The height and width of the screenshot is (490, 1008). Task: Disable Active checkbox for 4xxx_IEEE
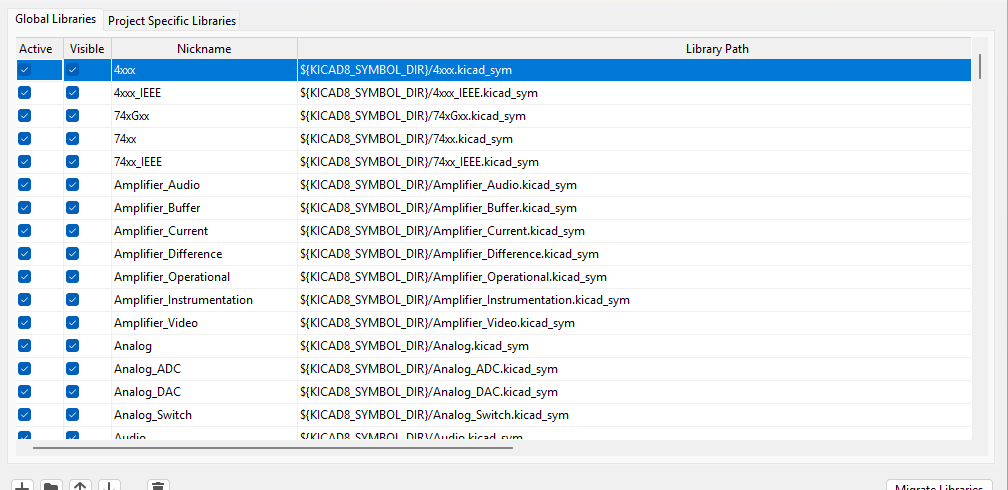(24, 93)
